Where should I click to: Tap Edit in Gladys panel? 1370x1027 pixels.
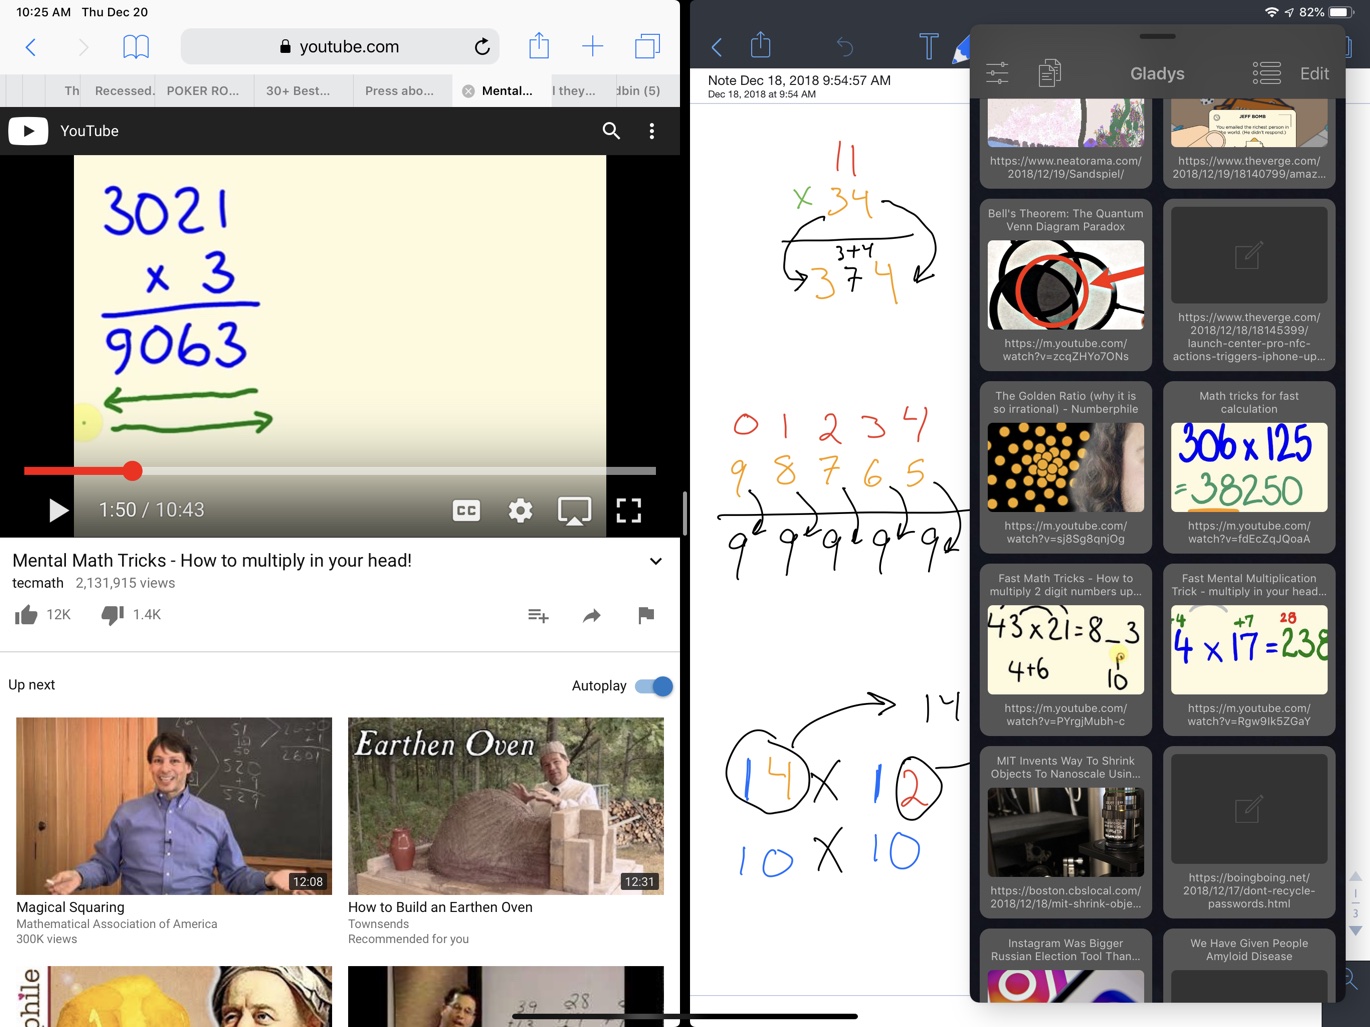pos(1314,74)
